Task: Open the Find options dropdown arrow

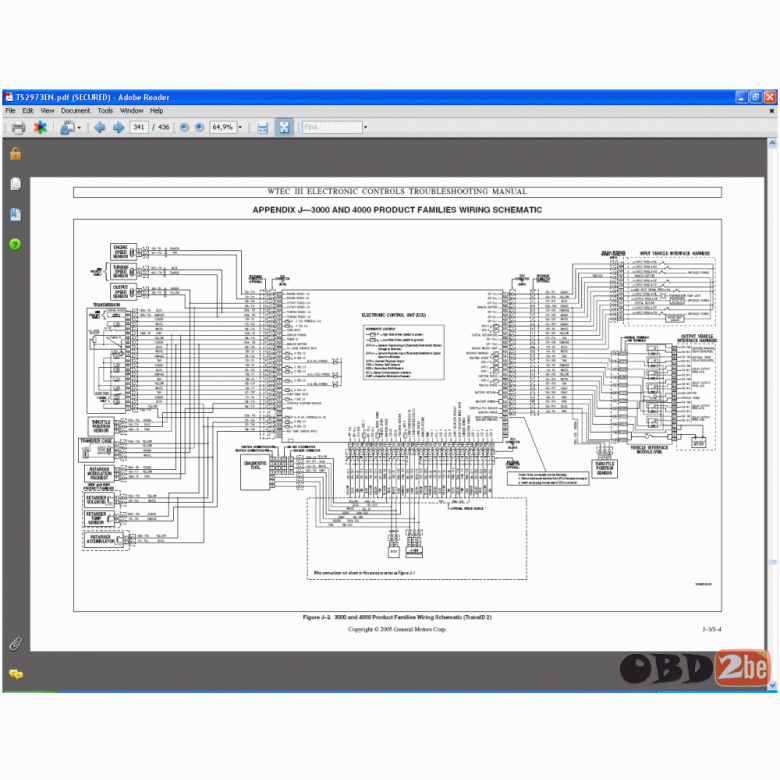Action: (x=365, y=127)
